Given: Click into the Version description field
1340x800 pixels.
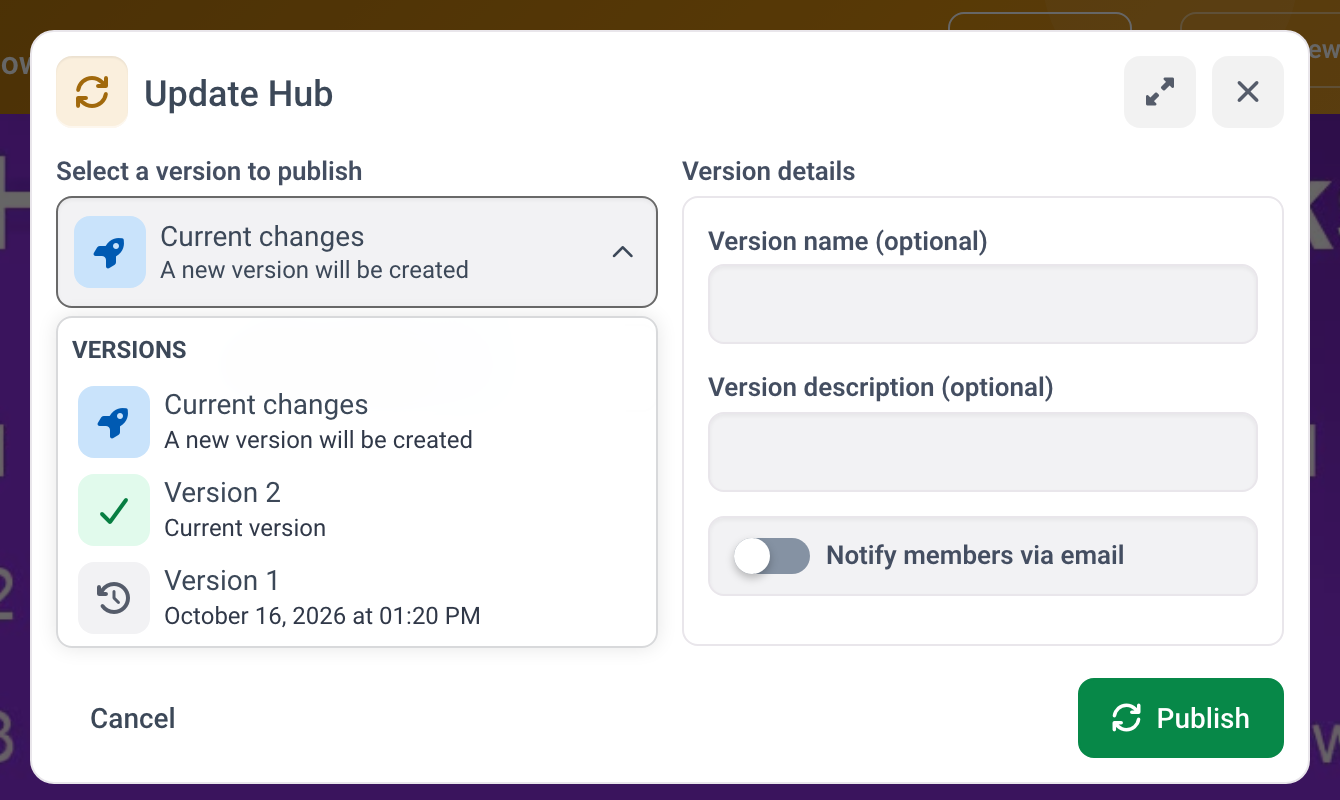Looking at the screenshot, I should [983, 452].
